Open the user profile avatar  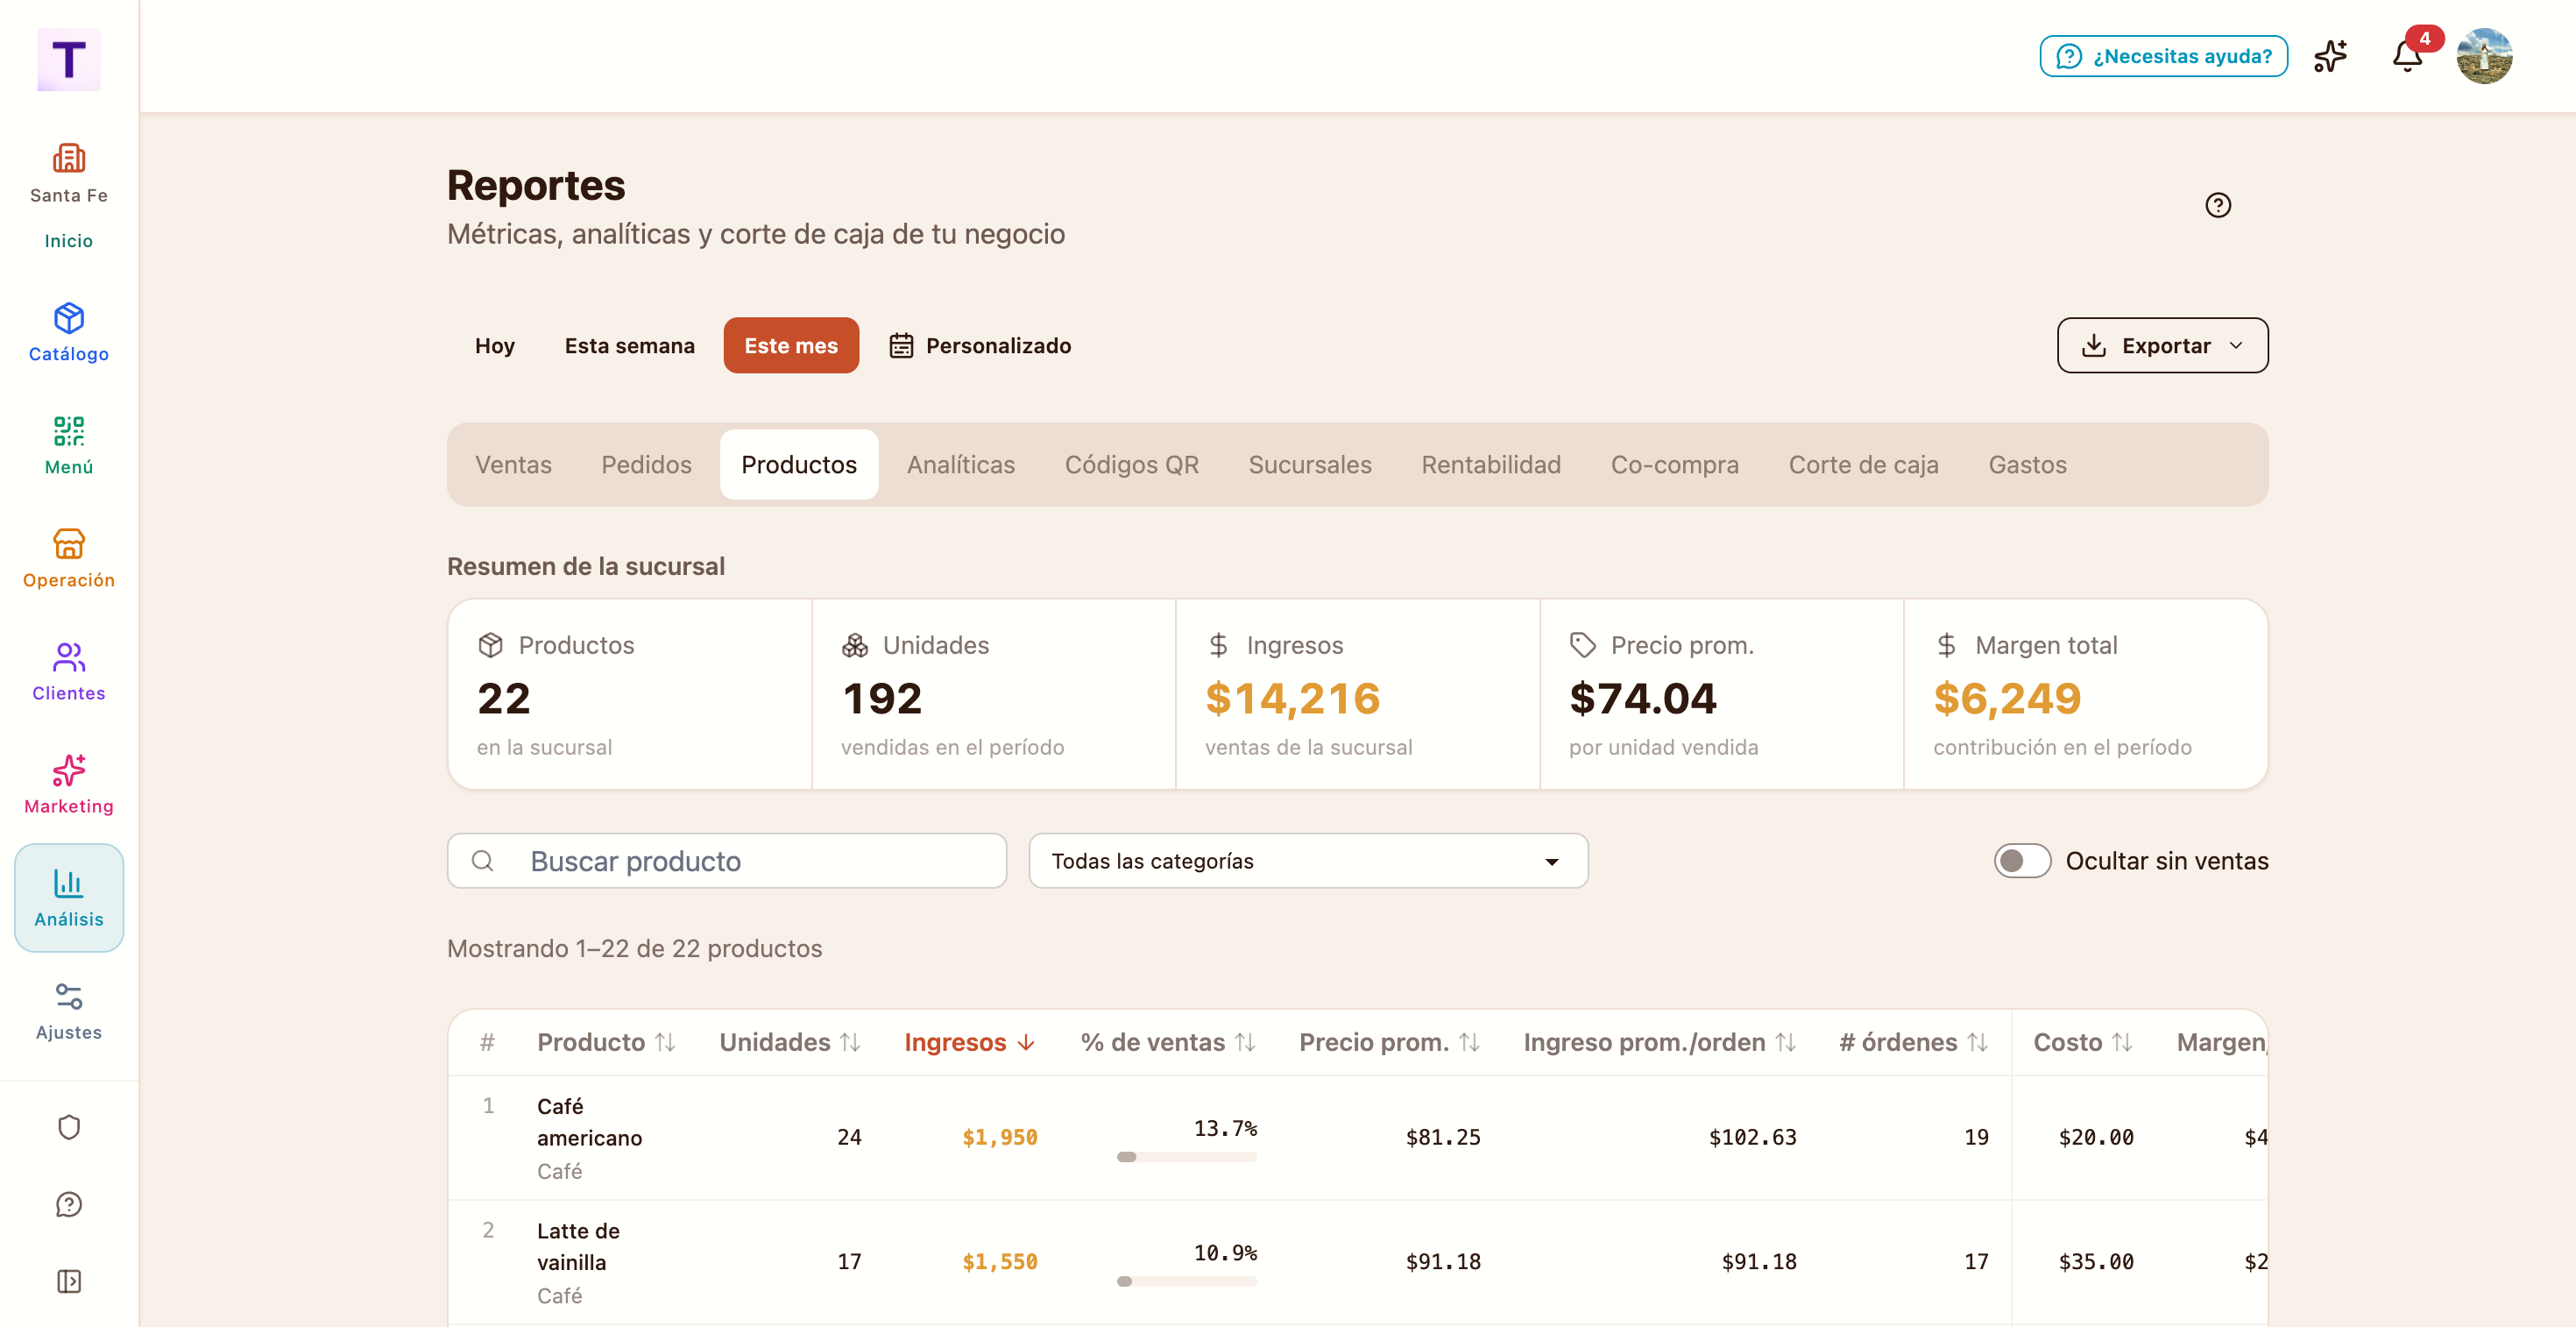click(x=2484, y=56)
